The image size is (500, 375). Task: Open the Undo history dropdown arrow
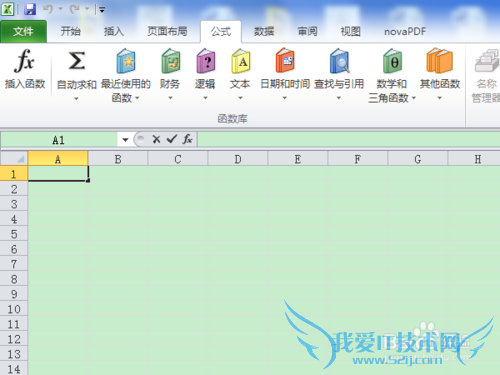click(x=60, y=9)
